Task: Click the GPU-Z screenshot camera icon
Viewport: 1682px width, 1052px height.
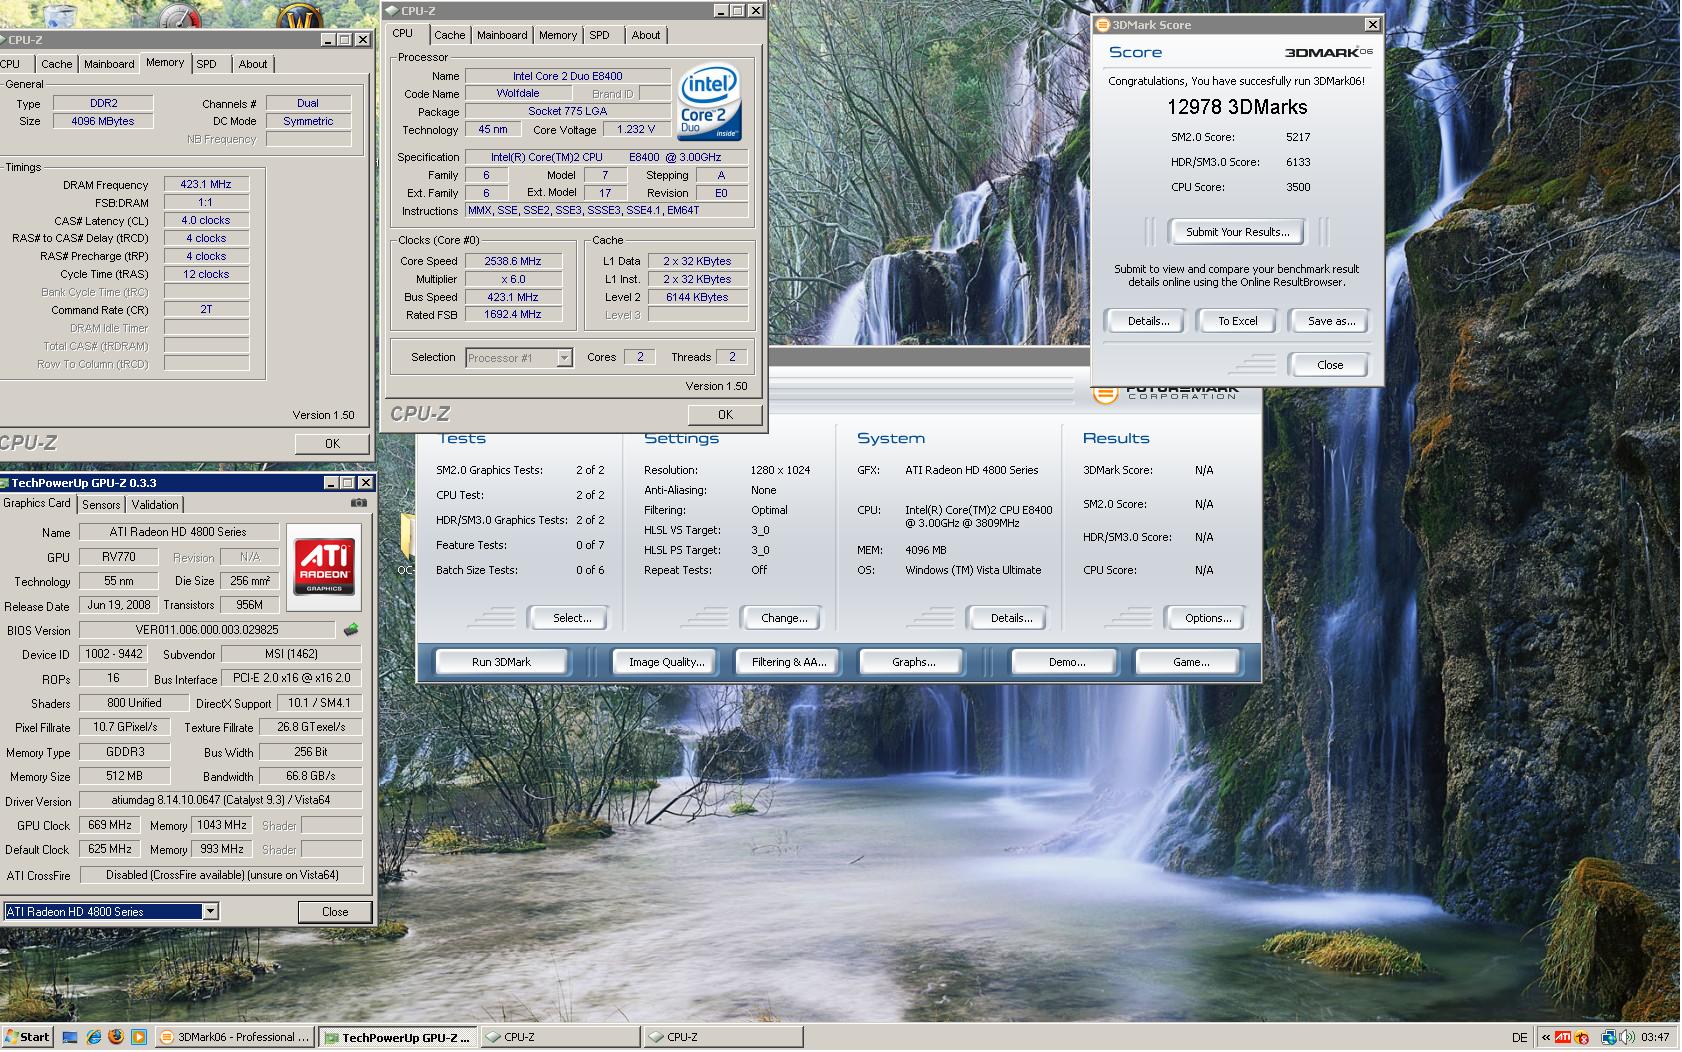Action: coord(358,503)
